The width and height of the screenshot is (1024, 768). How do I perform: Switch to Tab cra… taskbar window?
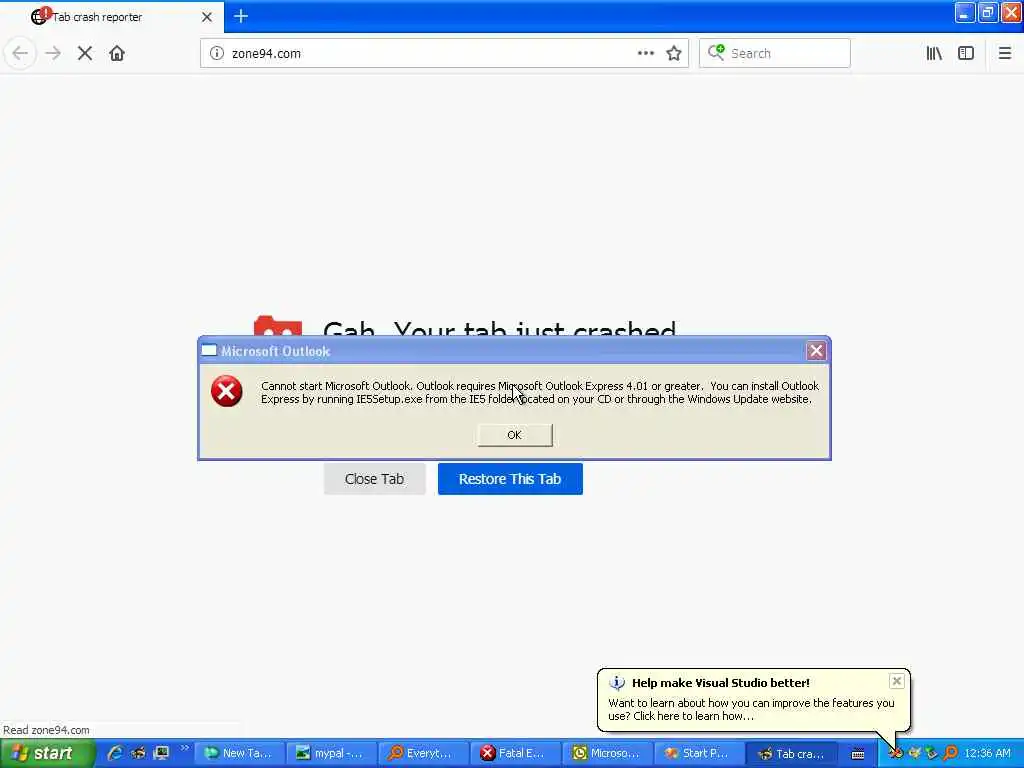792,754
